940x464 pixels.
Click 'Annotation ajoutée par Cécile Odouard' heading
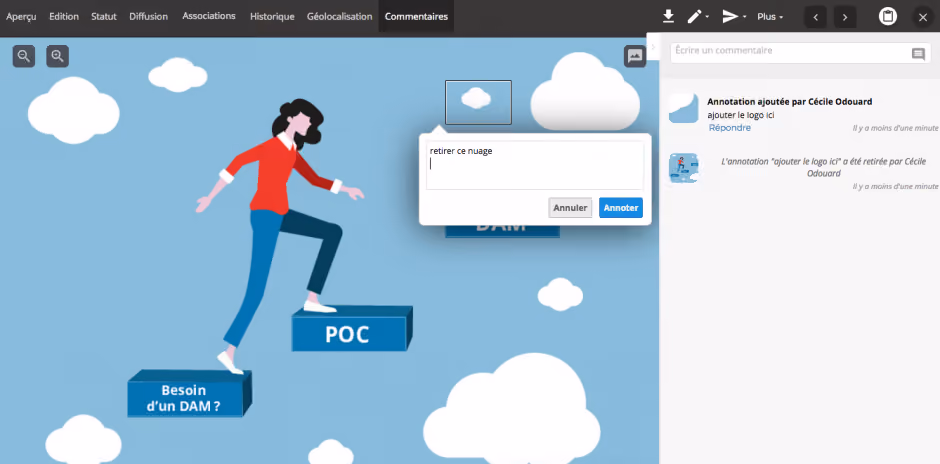pyautogui.click(x=790, y=102)
